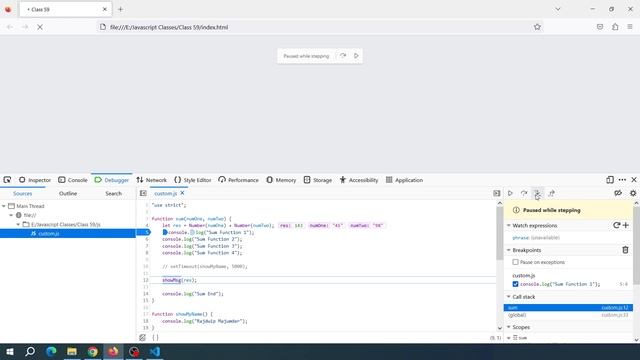
Task: Open the Firefox extensions icon
Action: click(615, 27)
